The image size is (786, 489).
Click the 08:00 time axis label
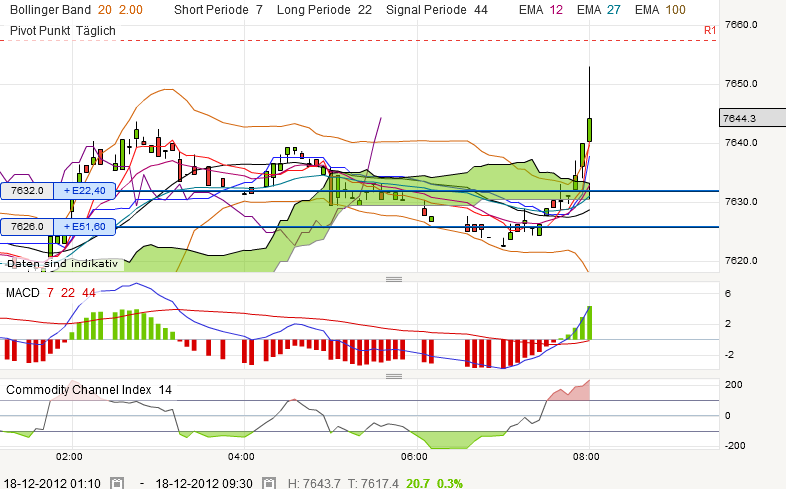click(x=586, y=456)
